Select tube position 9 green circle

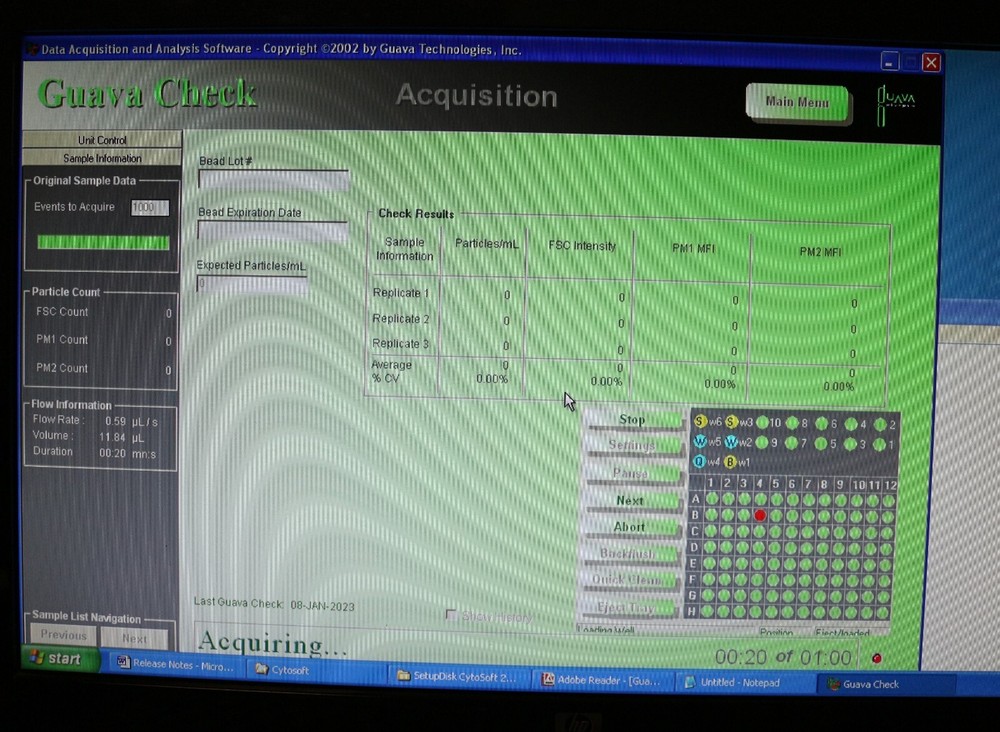[761, 442]
